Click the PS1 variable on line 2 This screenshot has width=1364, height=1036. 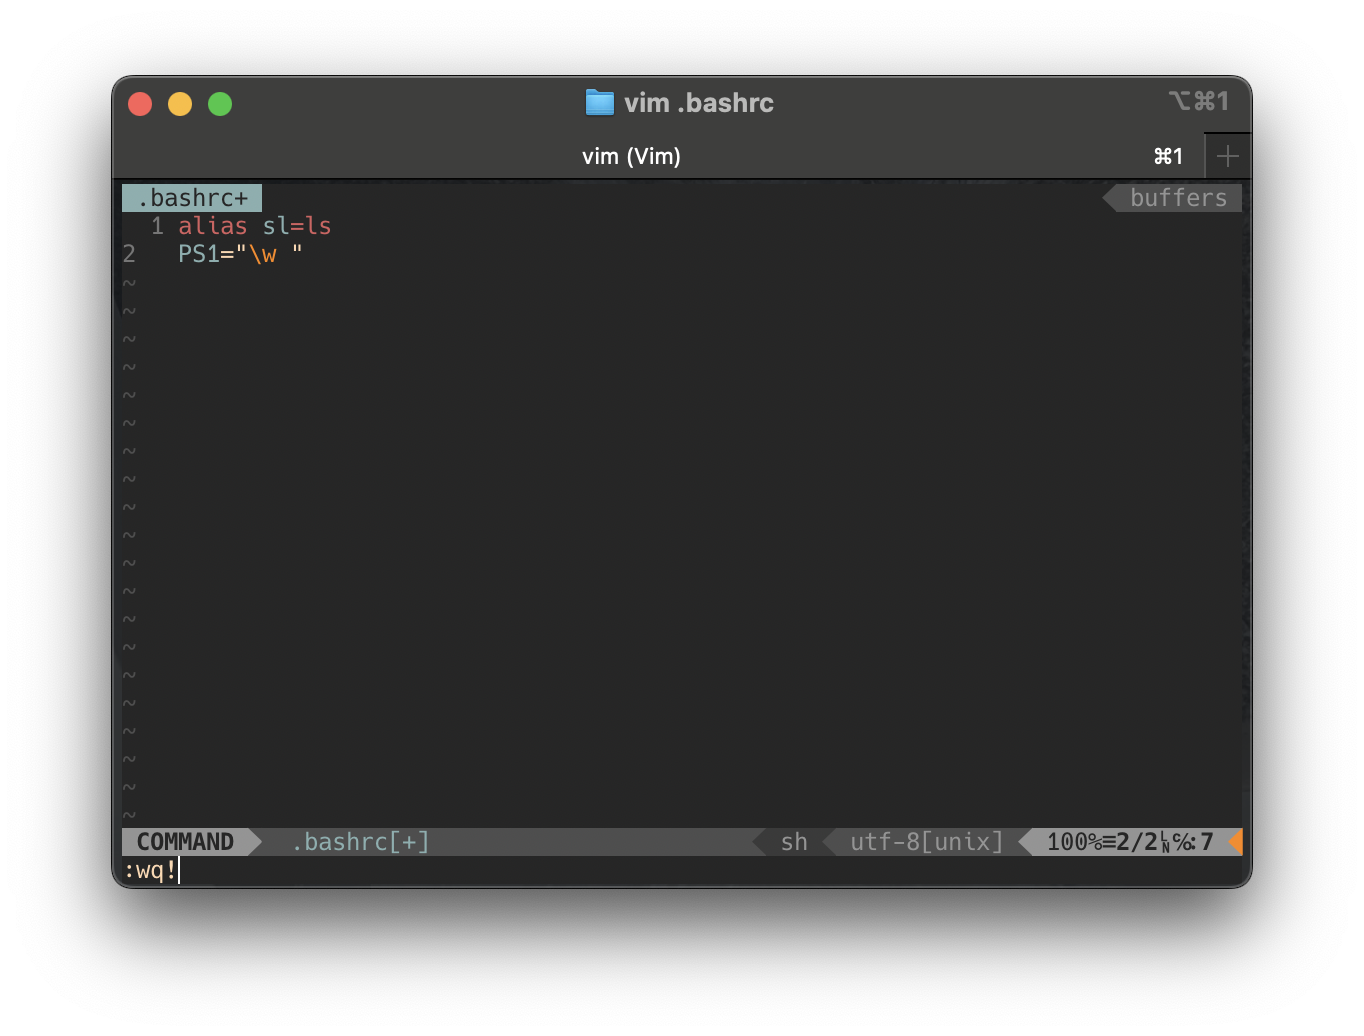(198, 253)
